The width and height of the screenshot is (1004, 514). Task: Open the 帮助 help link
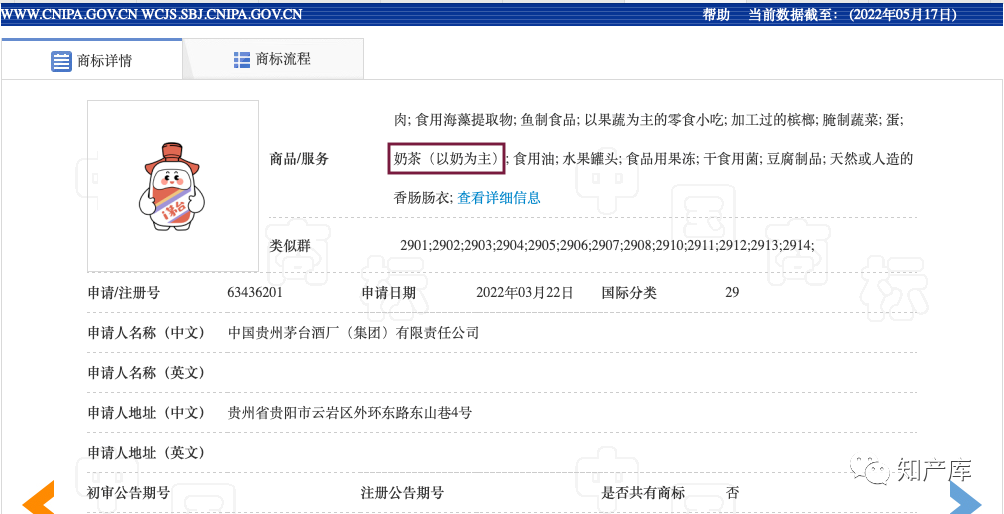click(x=716, y=15)
